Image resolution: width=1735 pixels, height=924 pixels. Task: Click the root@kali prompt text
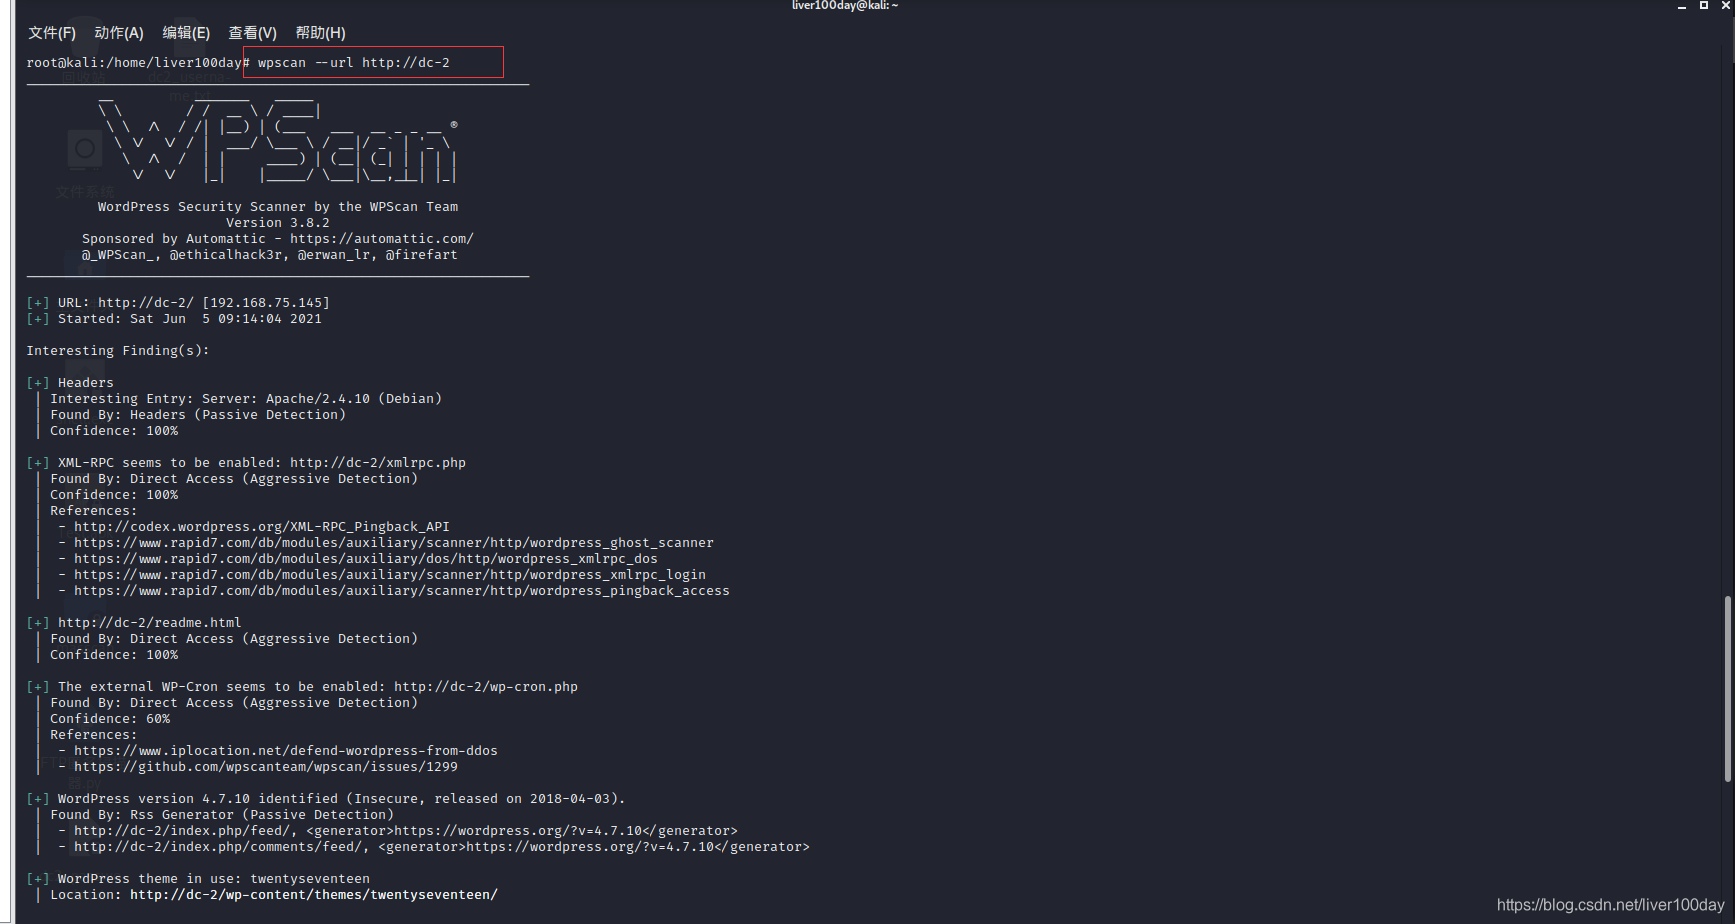(138, 62)
